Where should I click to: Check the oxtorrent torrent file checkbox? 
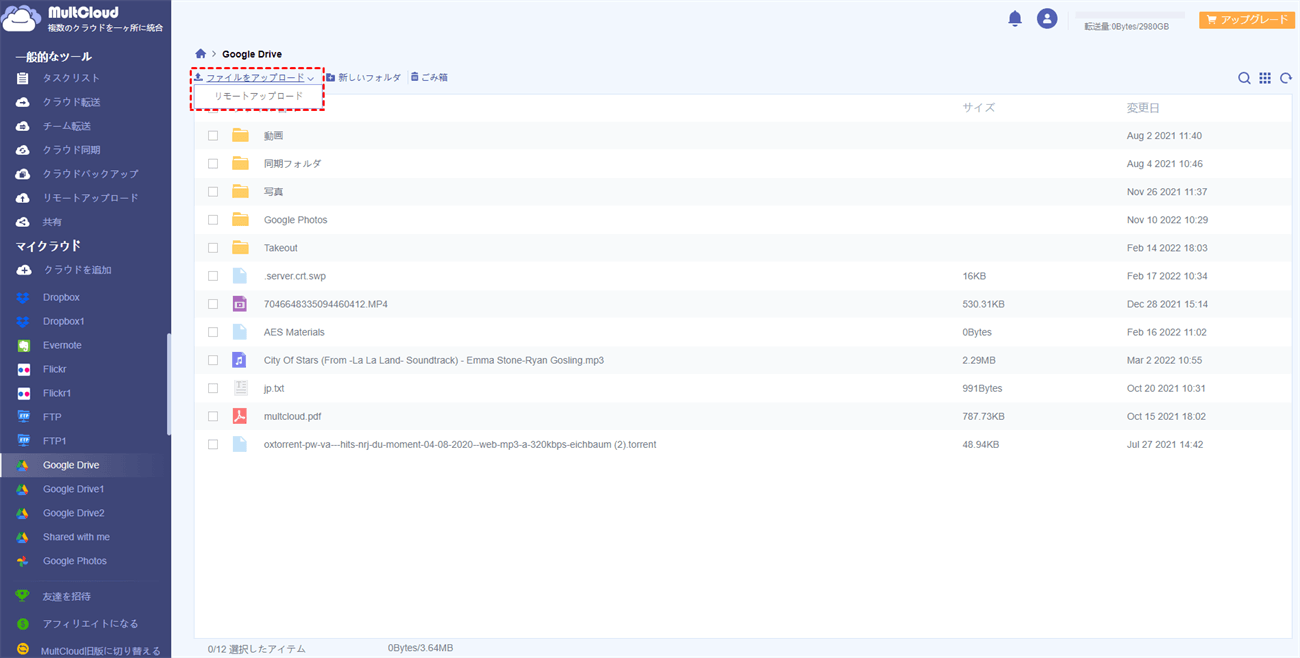click(x=213, y=443)
